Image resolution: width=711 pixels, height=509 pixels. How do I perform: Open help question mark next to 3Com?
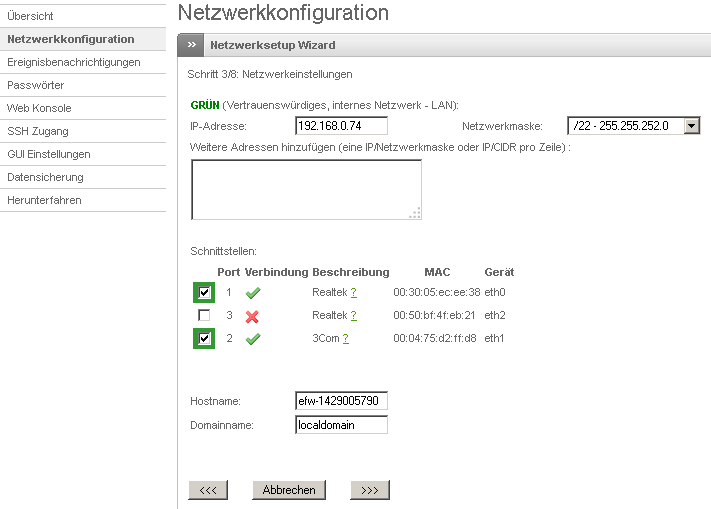[345, 339]
